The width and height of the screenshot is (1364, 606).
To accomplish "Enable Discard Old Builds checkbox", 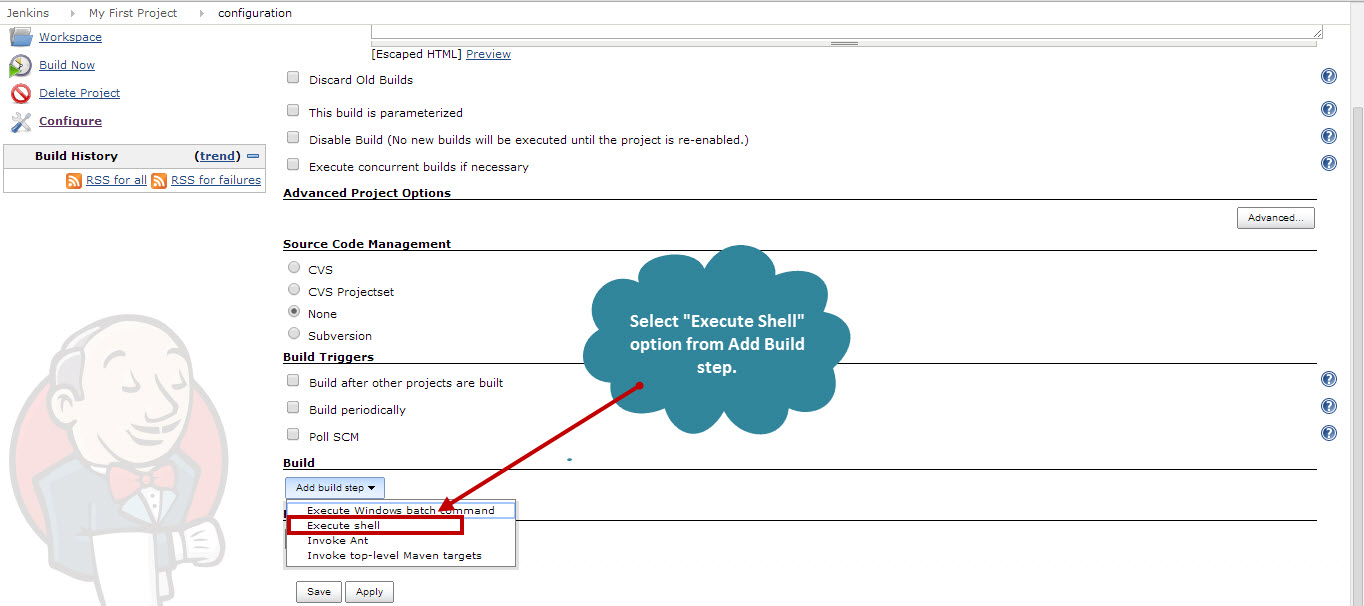I will point(293,77).
